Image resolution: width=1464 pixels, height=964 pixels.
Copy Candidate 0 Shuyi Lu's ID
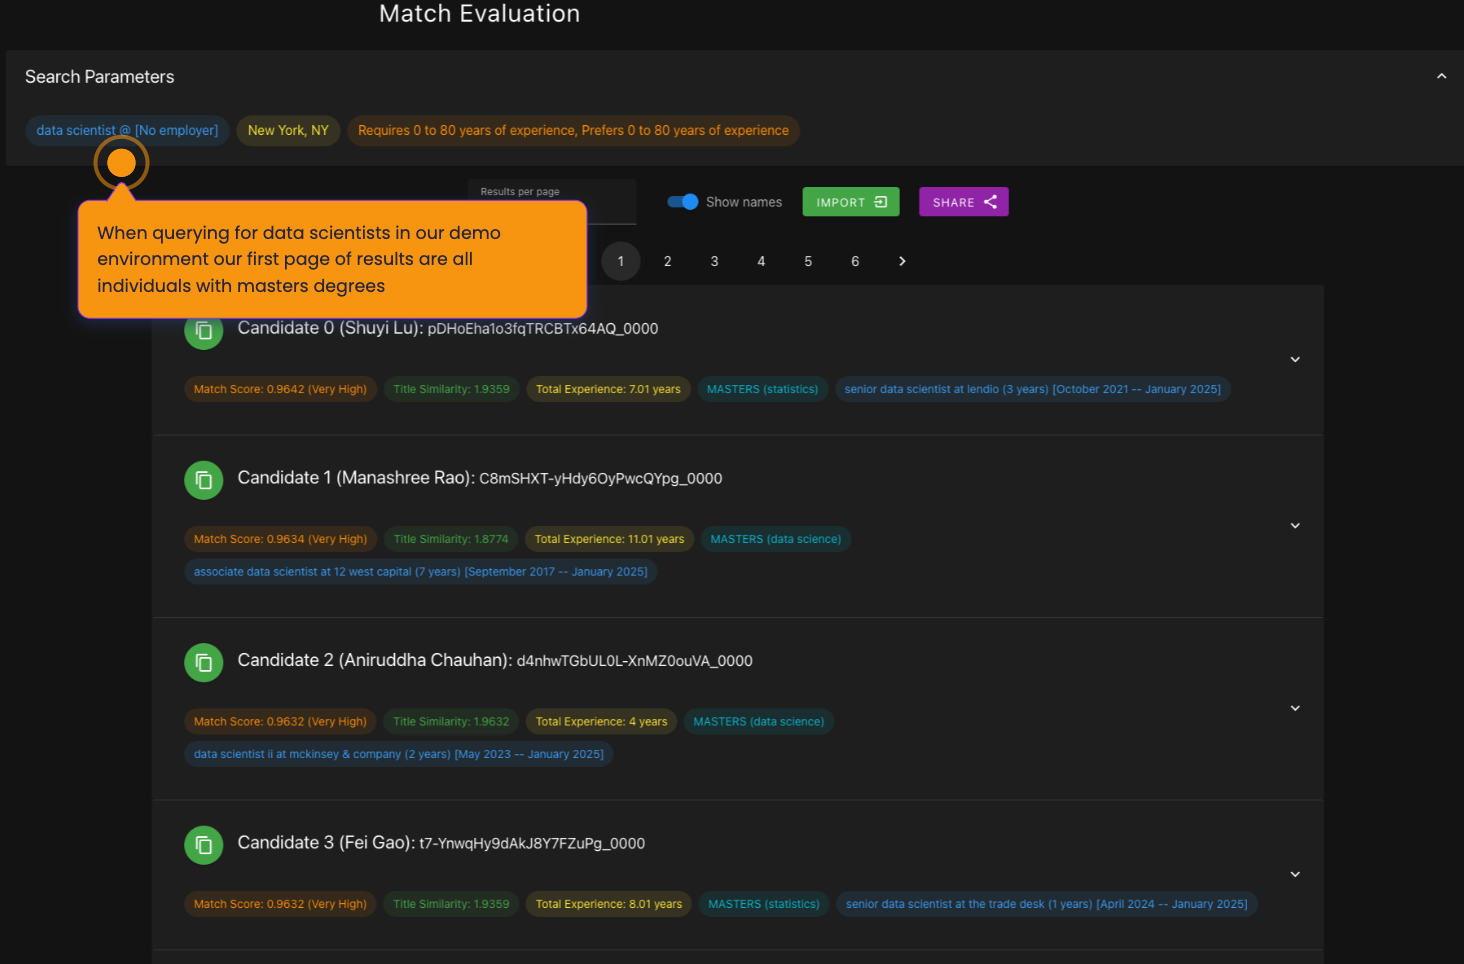(204, 330)
